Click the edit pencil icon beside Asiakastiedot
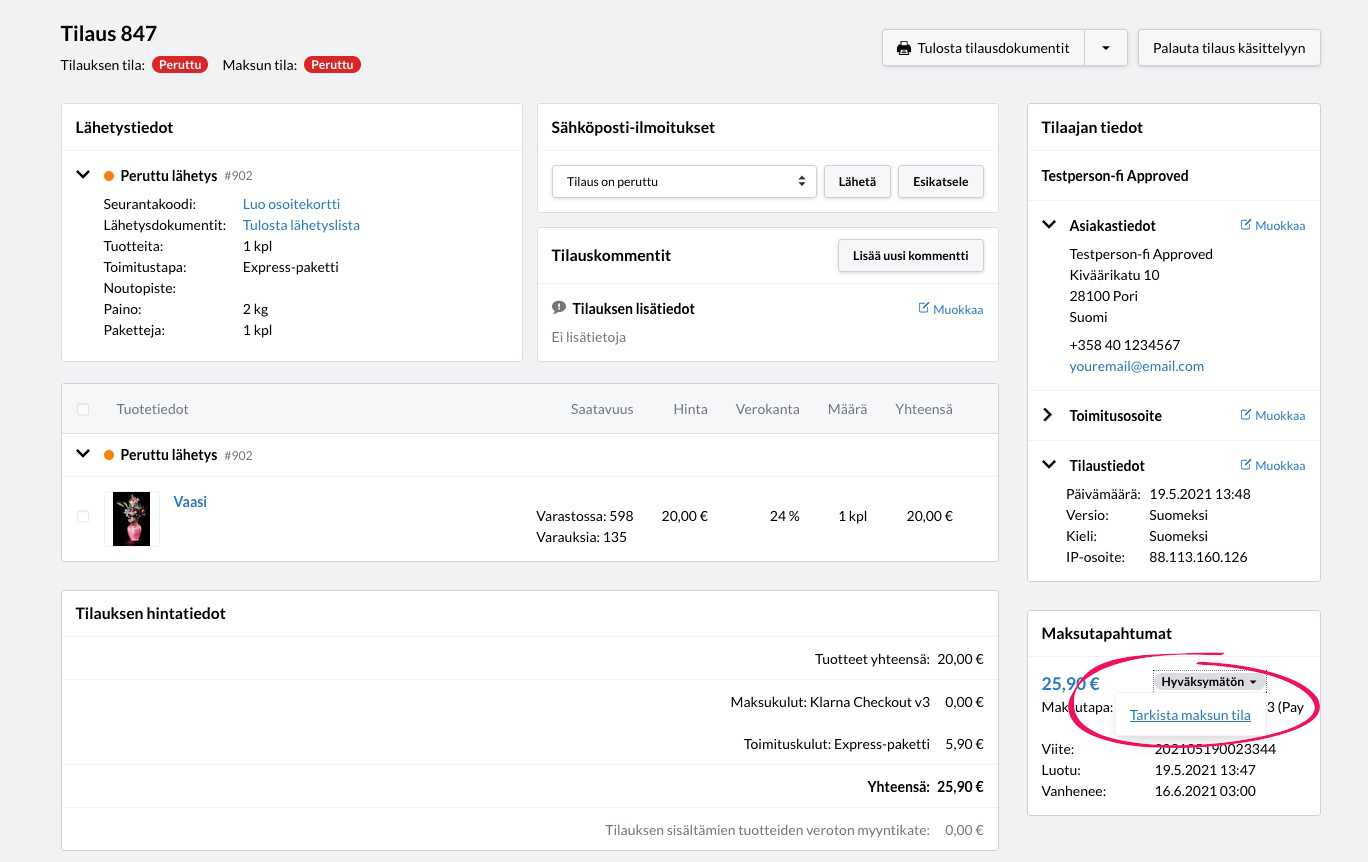 (1246, 225)
